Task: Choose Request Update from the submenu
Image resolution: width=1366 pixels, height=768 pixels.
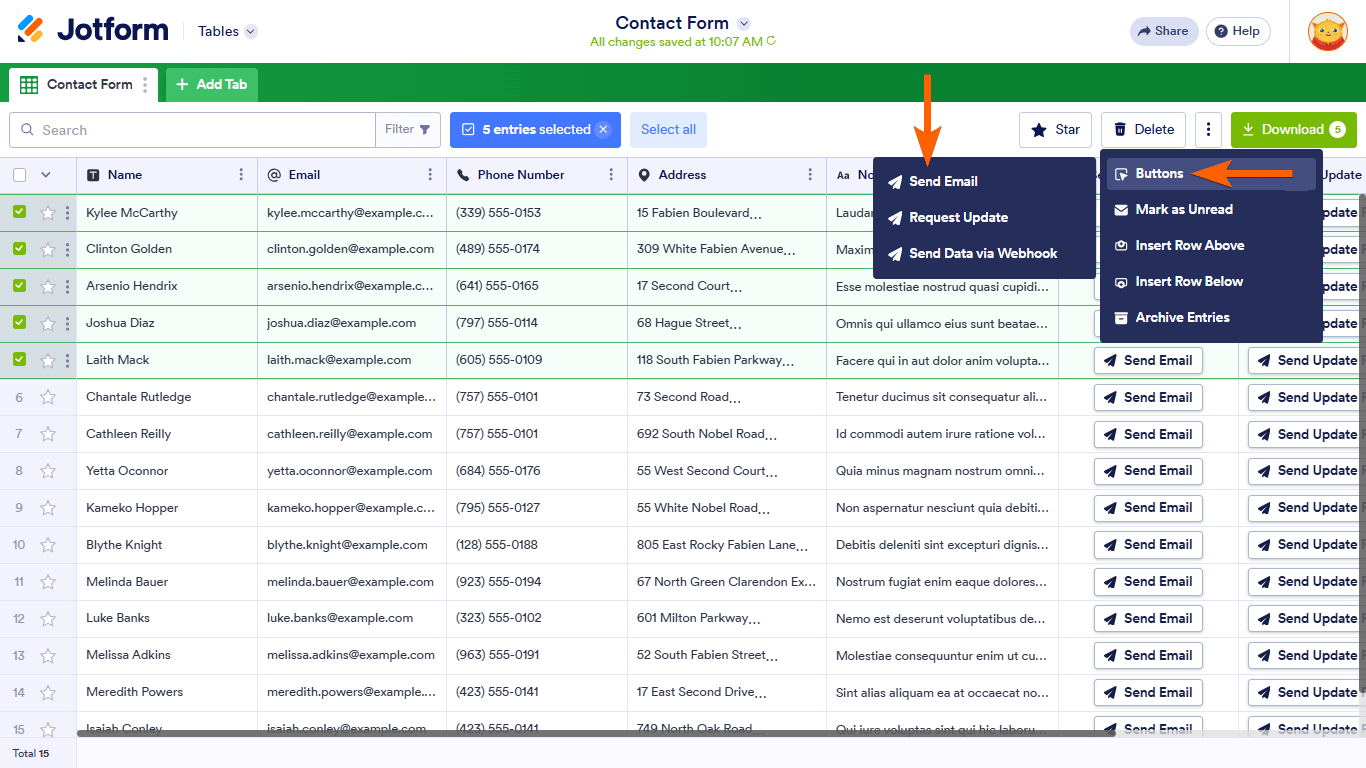Action: click(984, 217)
